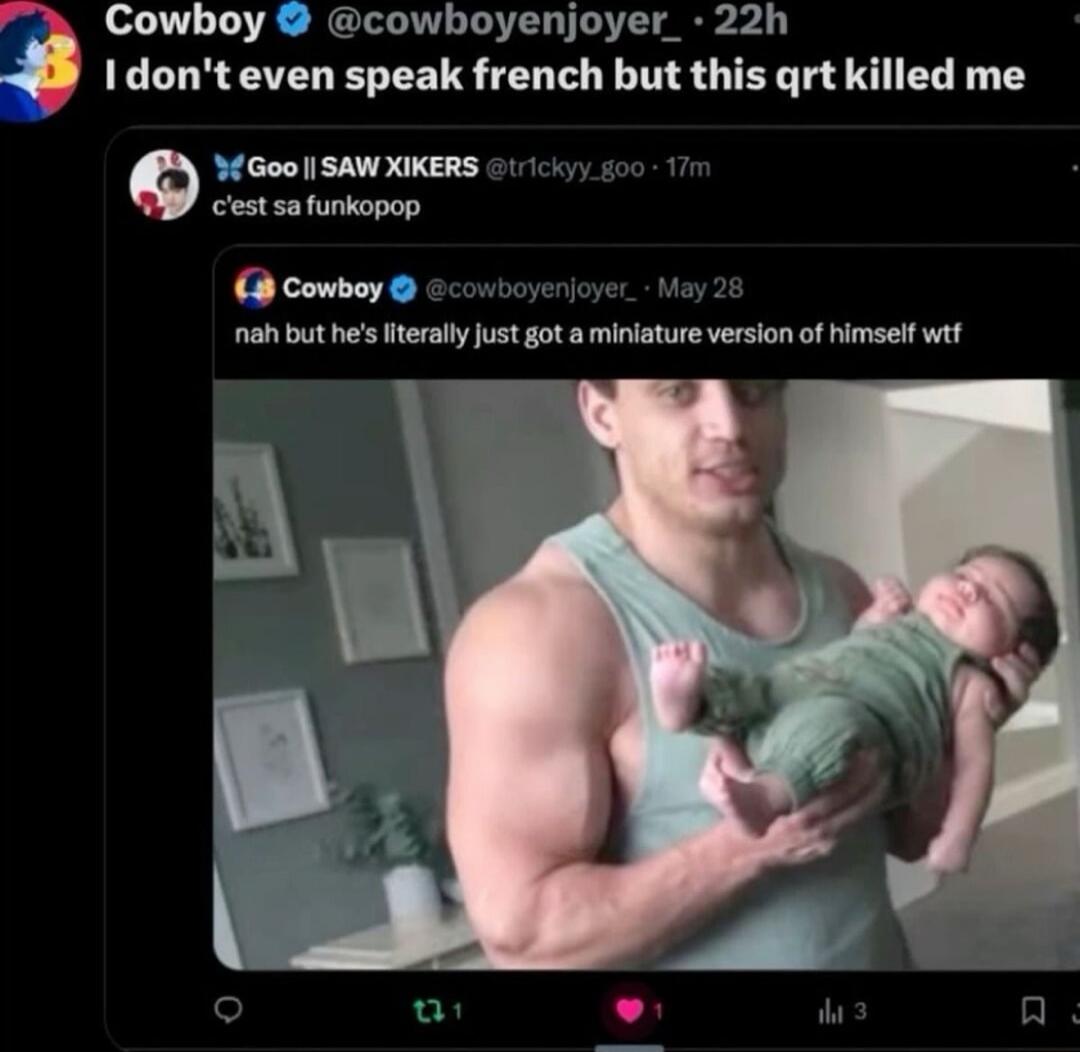
Task: Open Goo's profile picture
Action: point(164,184)
